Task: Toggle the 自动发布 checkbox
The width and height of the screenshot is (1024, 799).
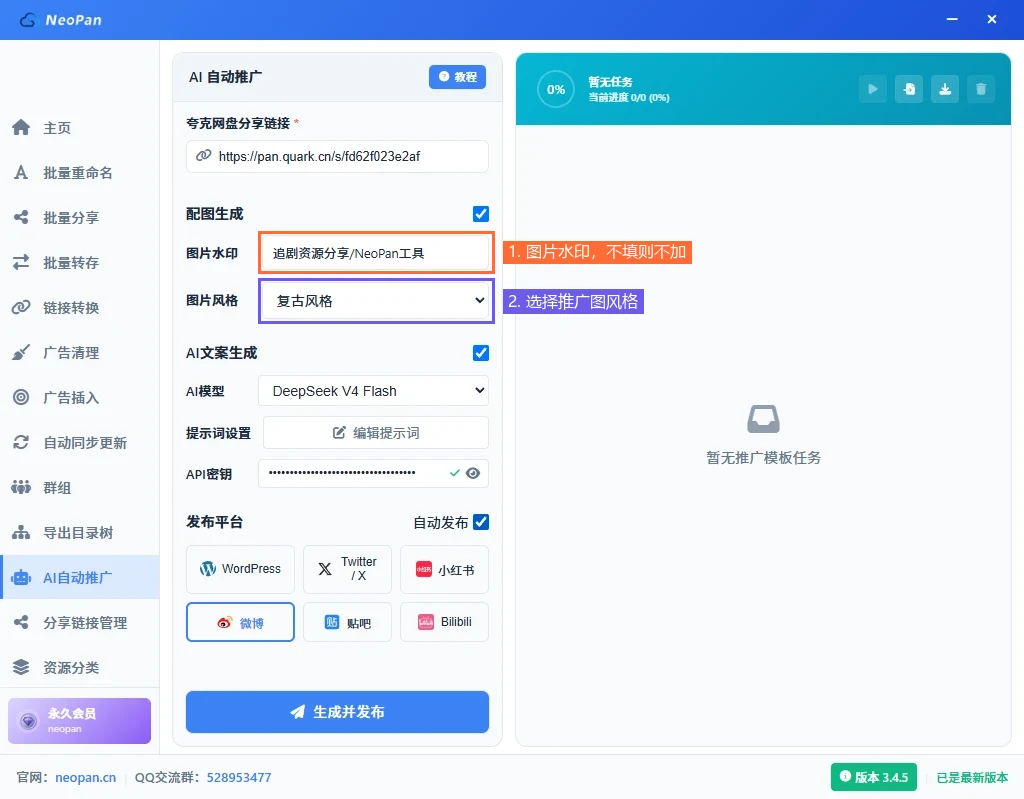Action: [x=481, y=522]
